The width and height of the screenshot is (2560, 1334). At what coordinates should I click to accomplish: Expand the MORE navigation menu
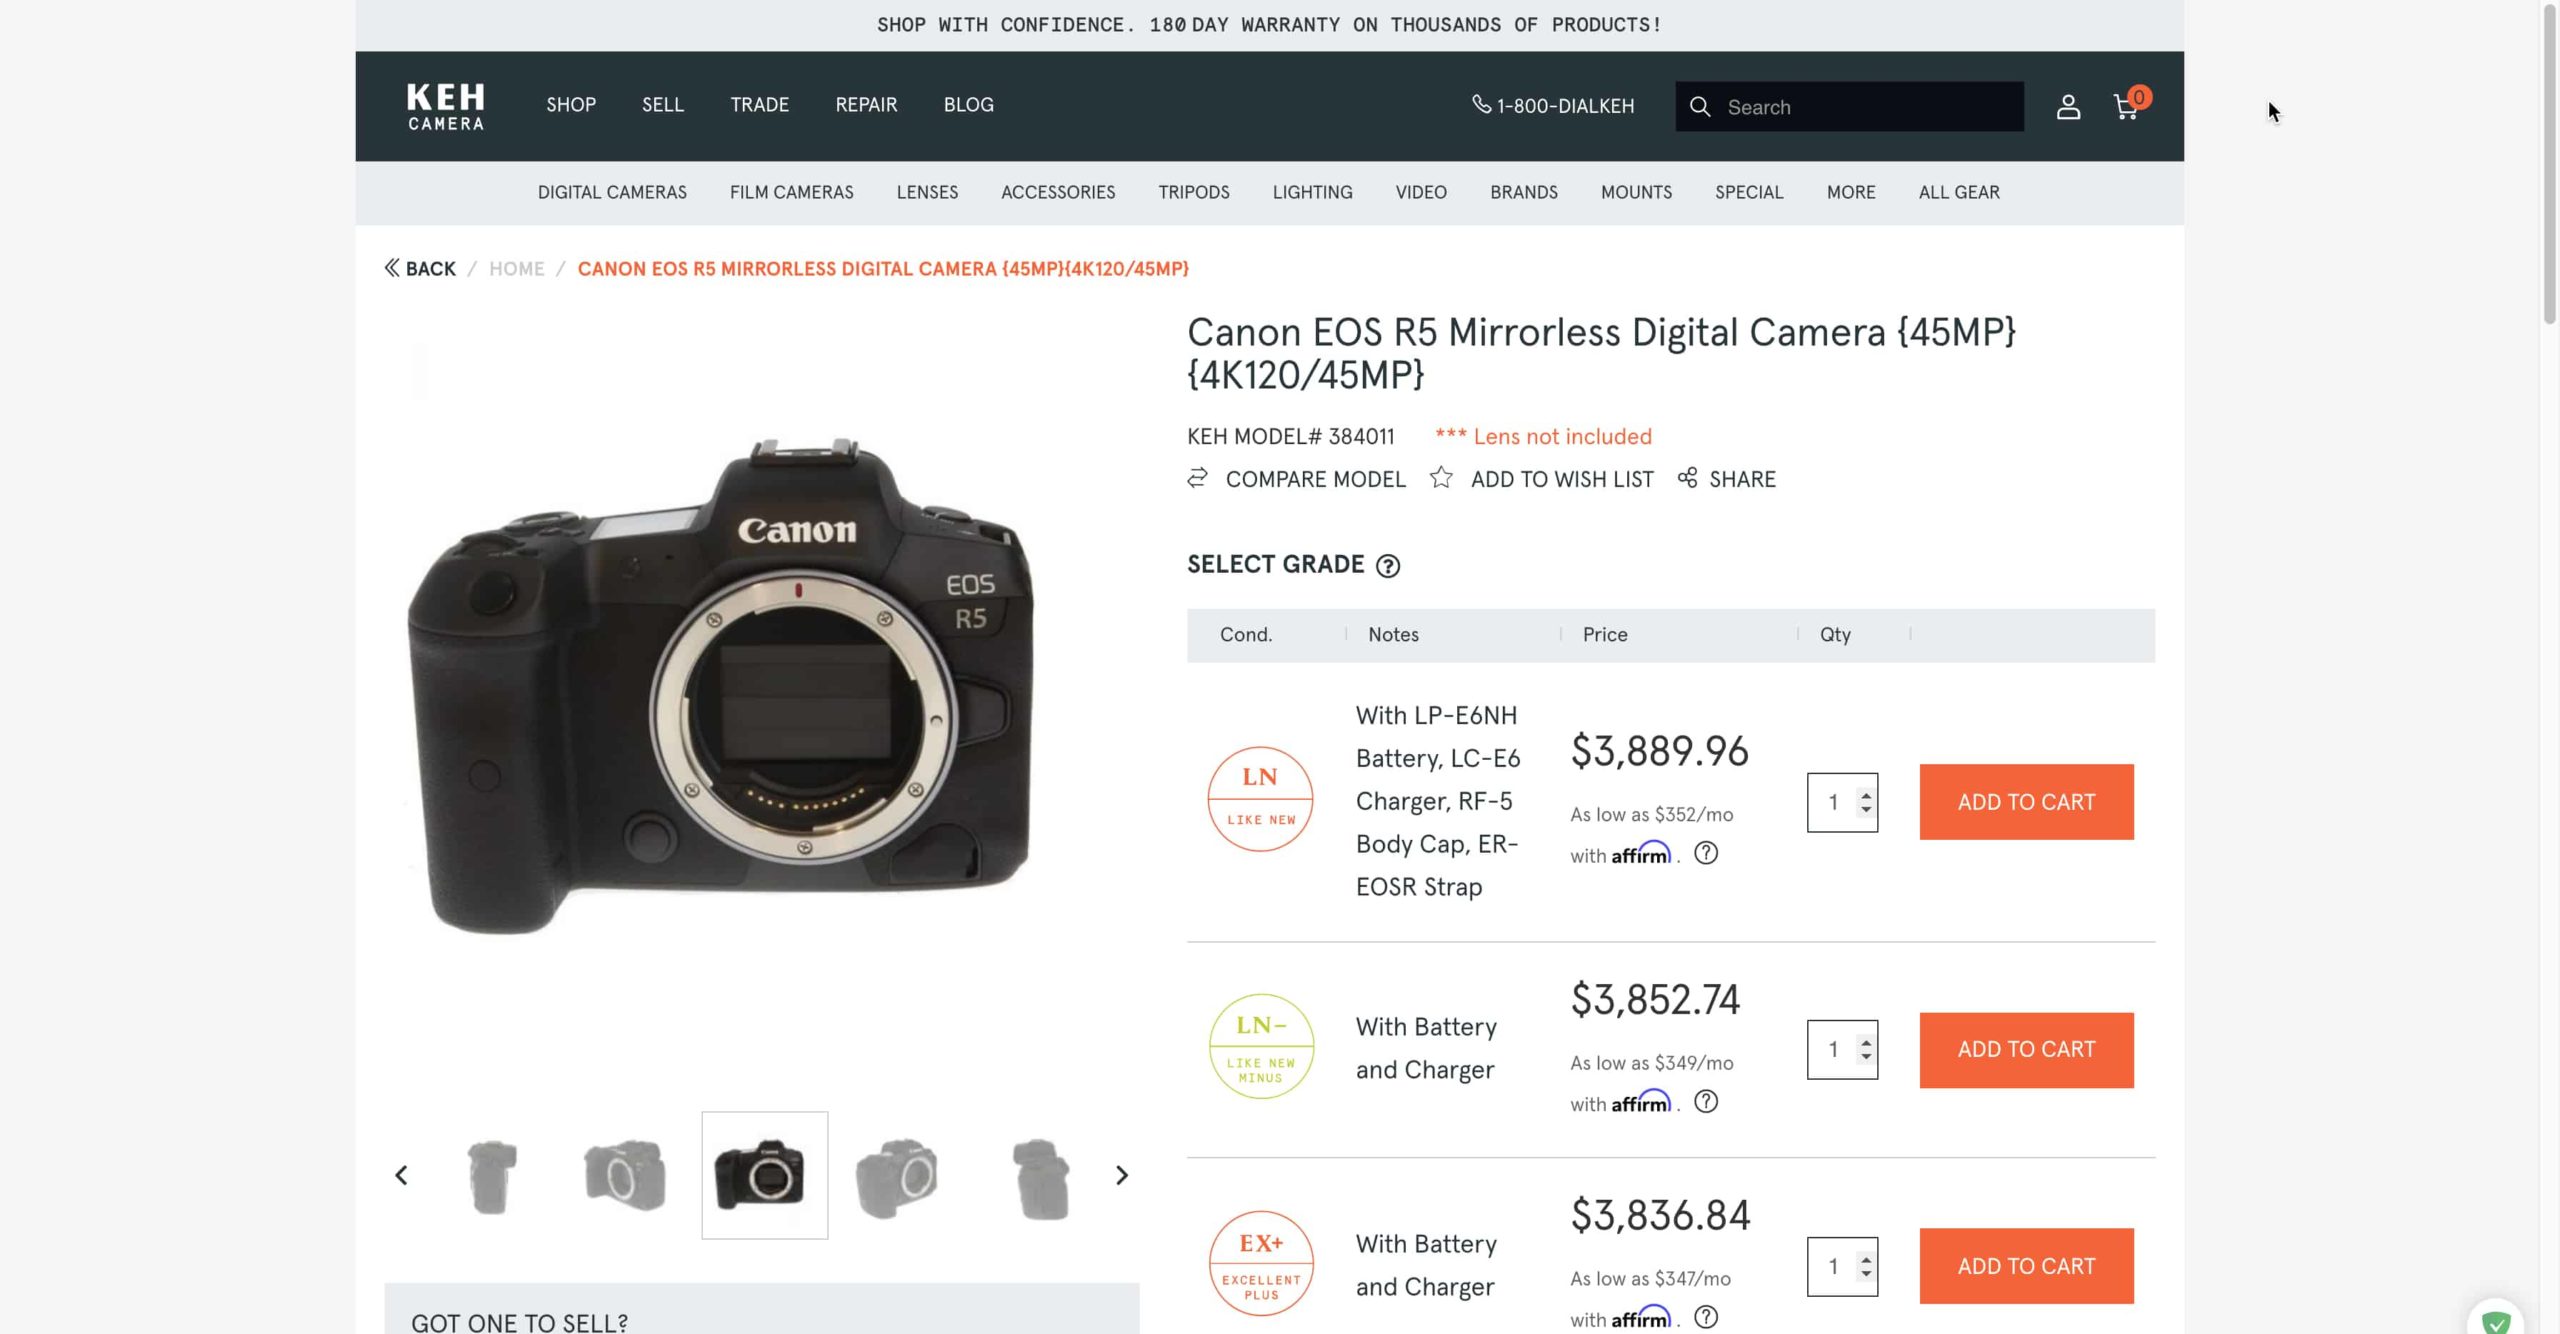(1850, 192)
